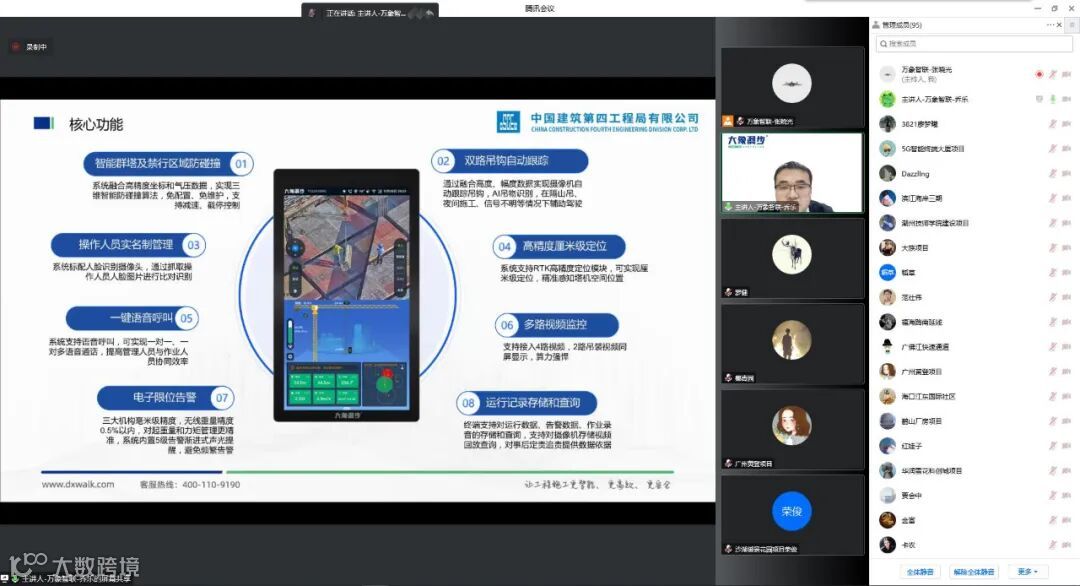This screenshot has height=586, width=1080.
Task: Select video tile of 万象智联-张晓光
Action: click(792, 87)
